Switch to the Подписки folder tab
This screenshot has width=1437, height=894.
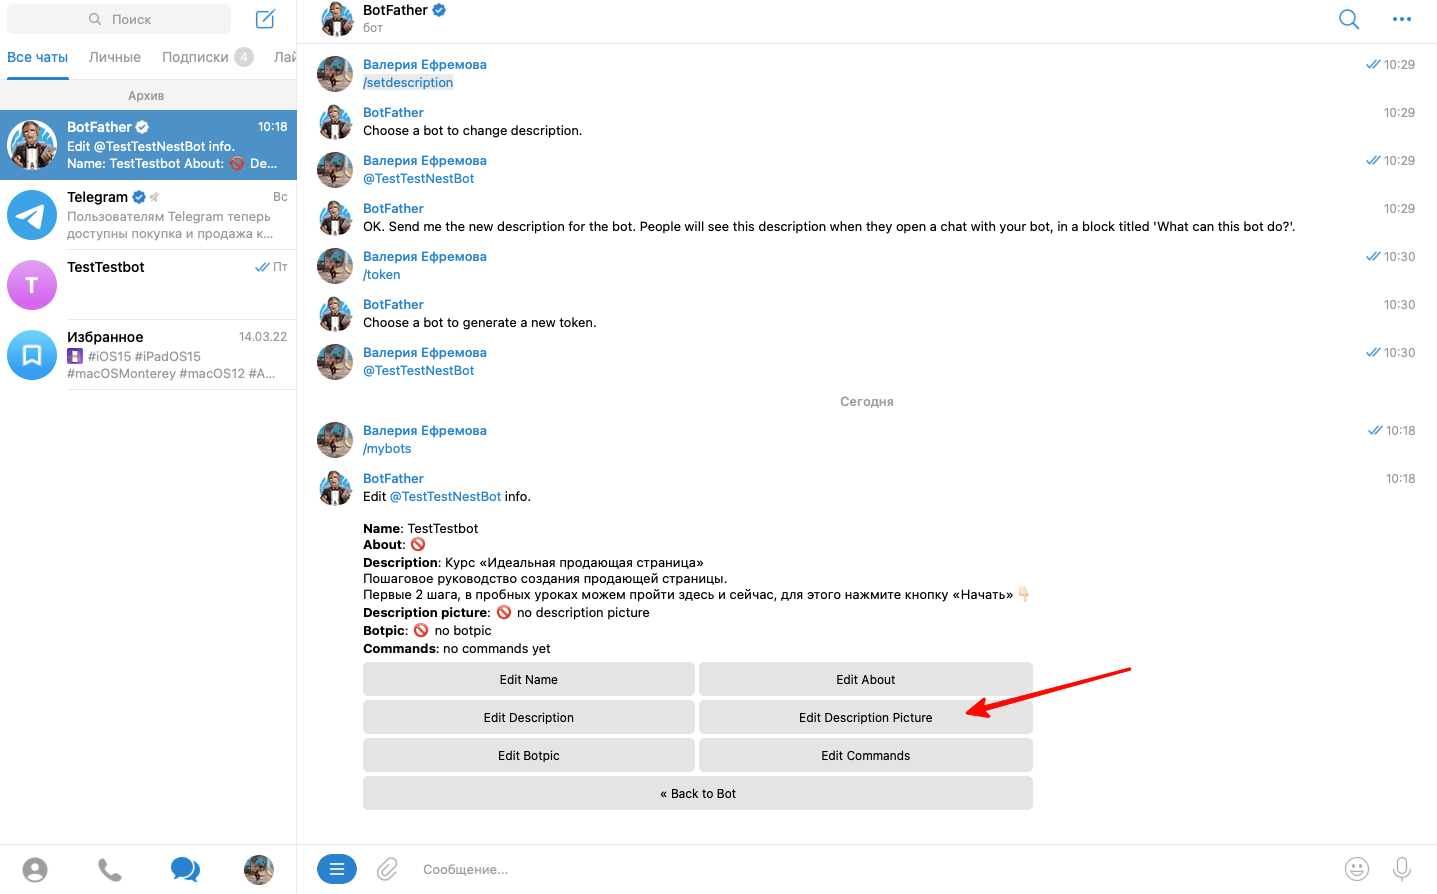pyautogui.click(x=196, y=57)
